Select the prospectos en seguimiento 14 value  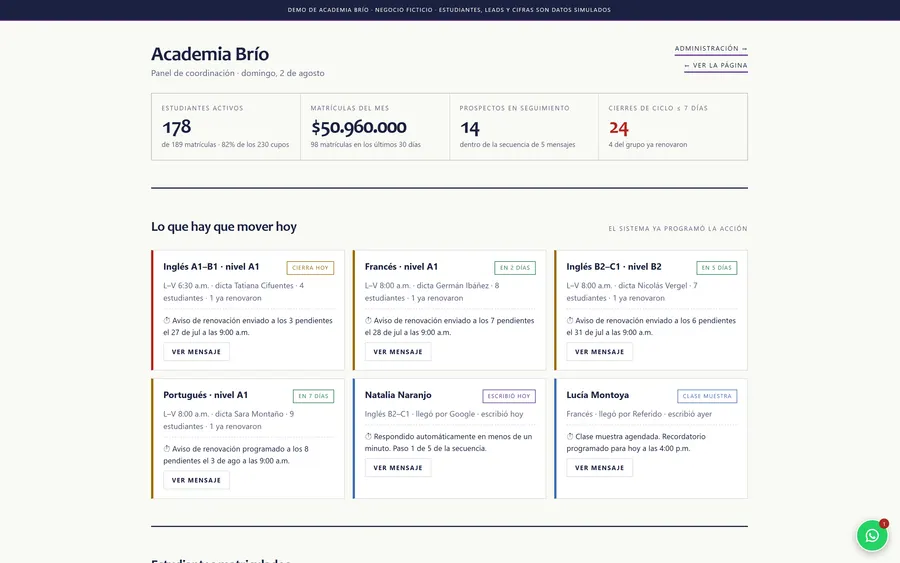pyautogui.click(x=470, y=127)
